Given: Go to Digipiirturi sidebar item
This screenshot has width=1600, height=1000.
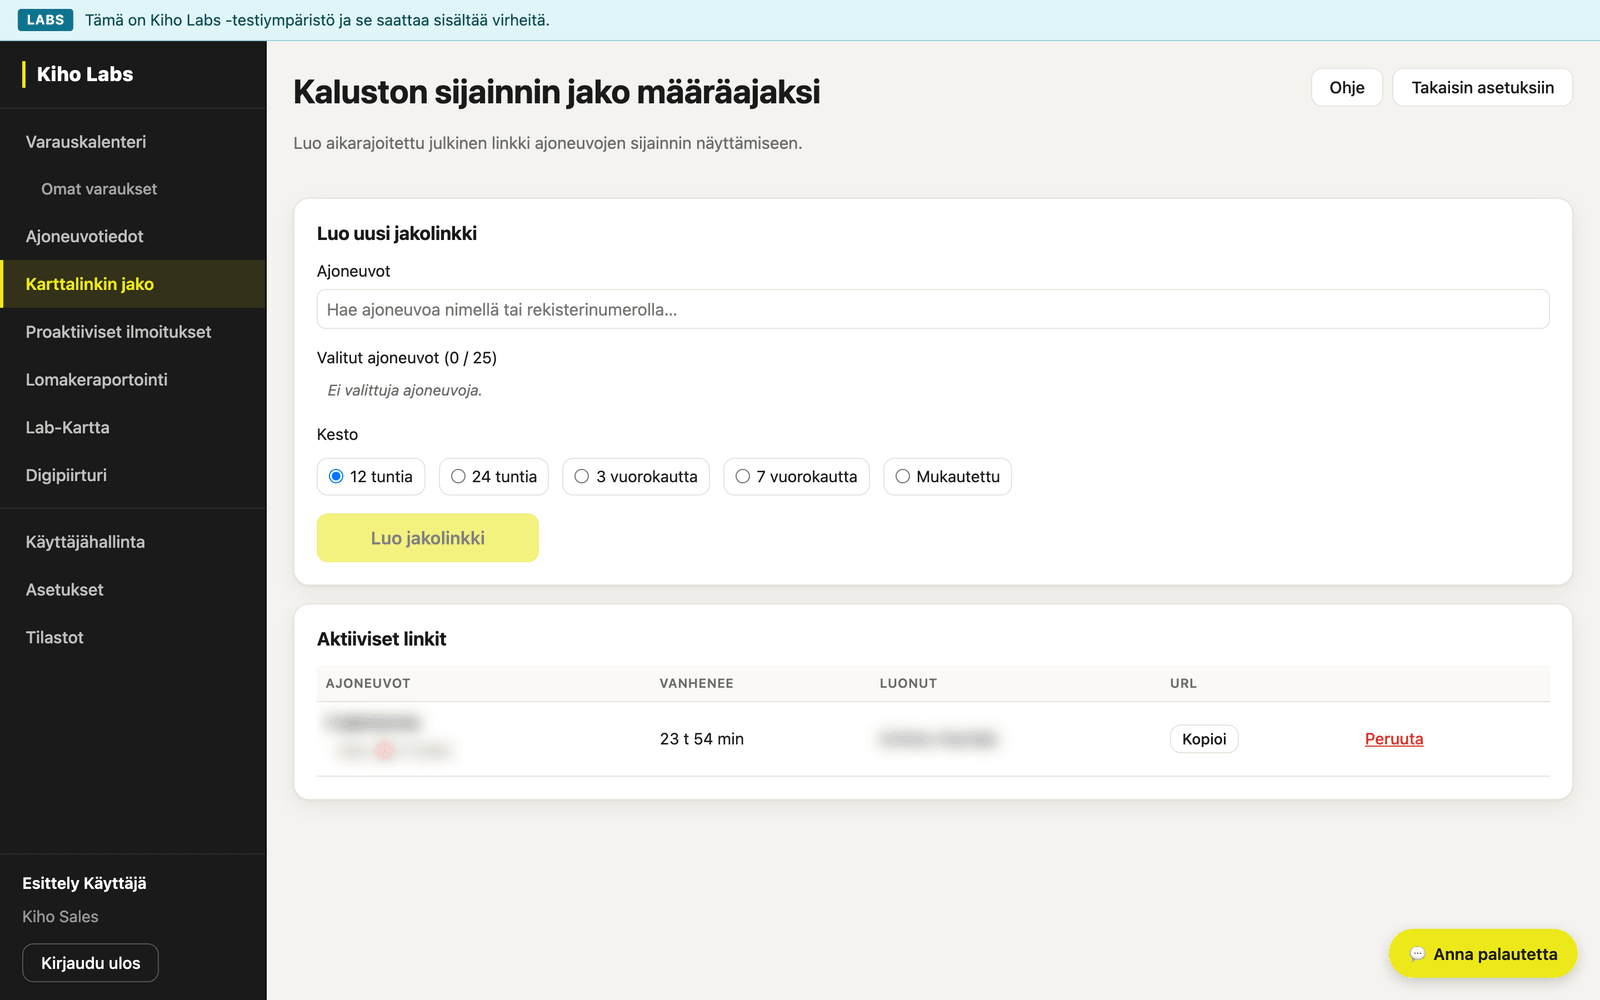Looking at the screenshot, I should 133,476.
